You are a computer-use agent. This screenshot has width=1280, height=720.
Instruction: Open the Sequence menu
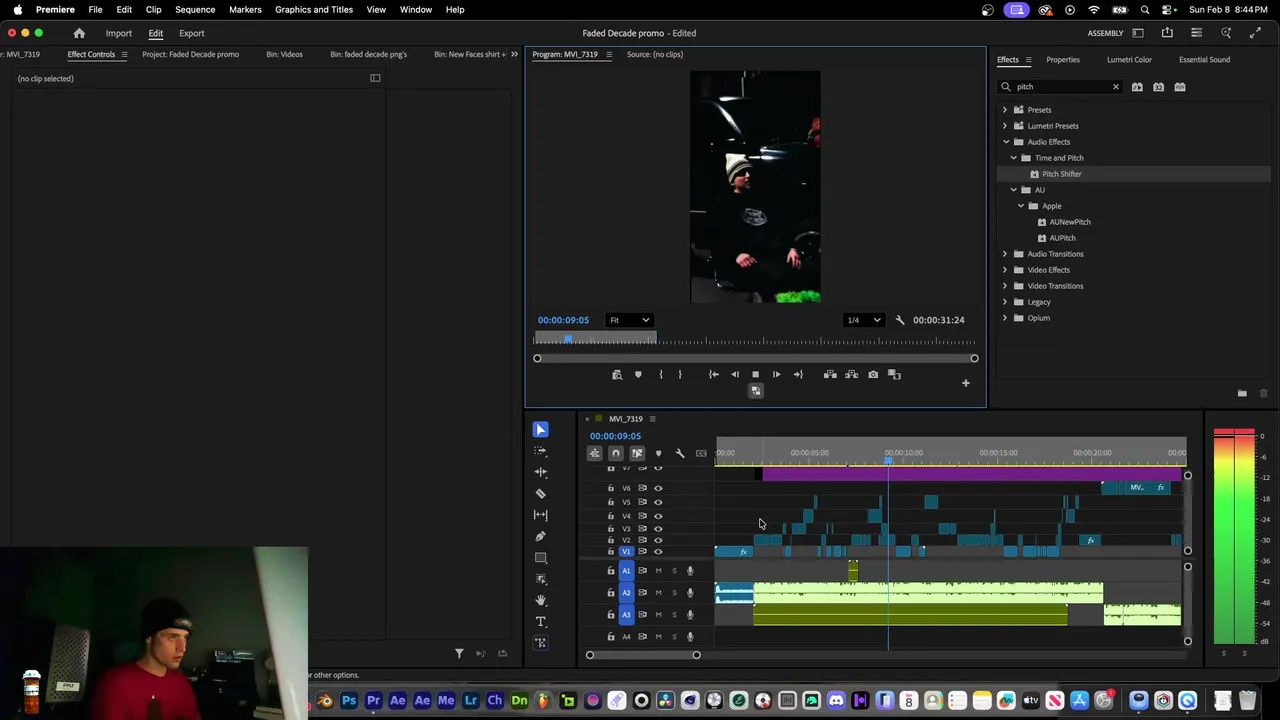pyautogui.click(x=195, y=9)
